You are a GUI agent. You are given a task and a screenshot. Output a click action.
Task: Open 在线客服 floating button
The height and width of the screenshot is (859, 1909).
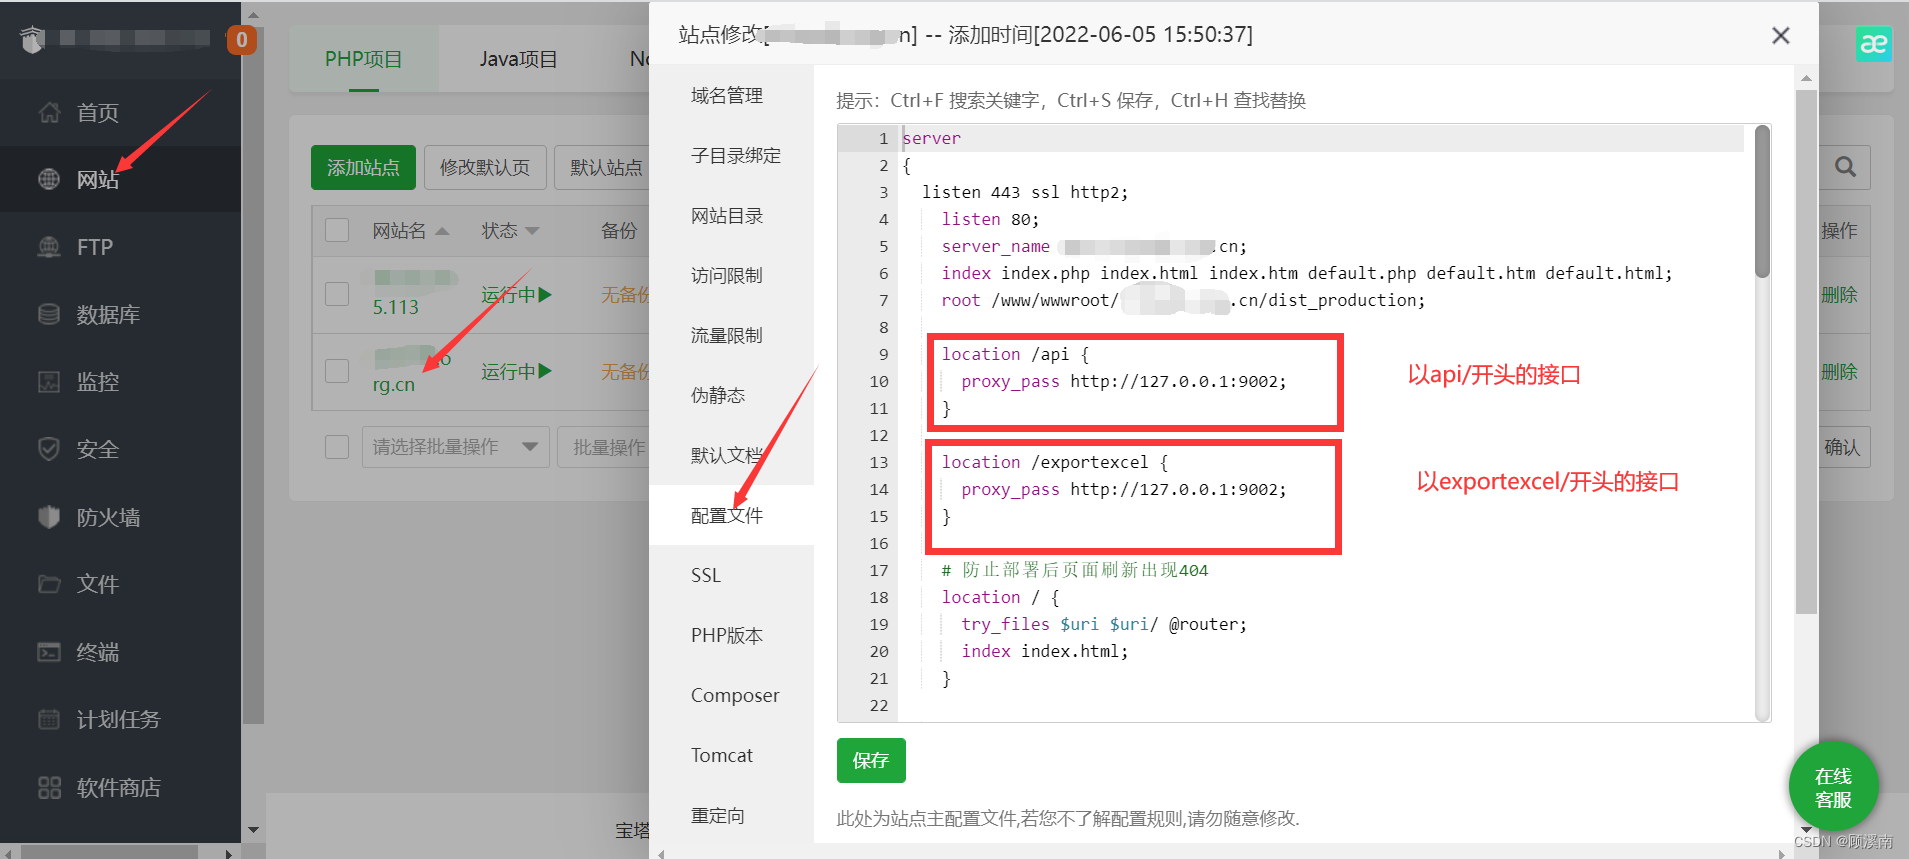(x=1833, y=787)
